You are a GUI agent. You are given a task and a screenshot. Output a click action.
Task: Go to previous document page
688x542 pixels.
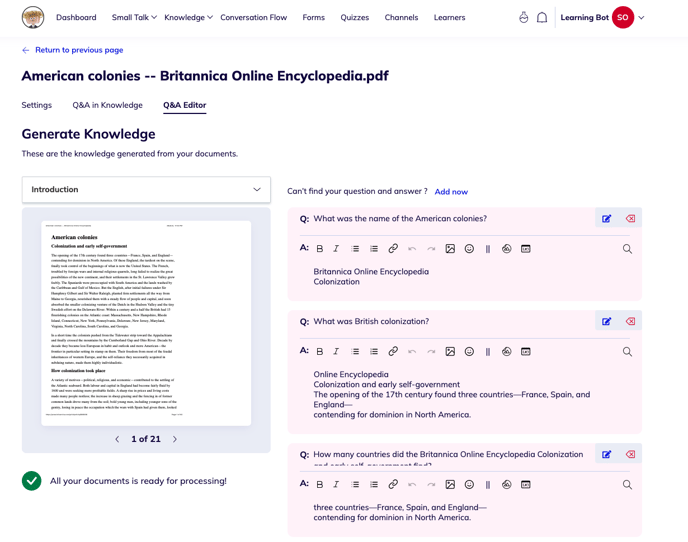click(117, 439)
